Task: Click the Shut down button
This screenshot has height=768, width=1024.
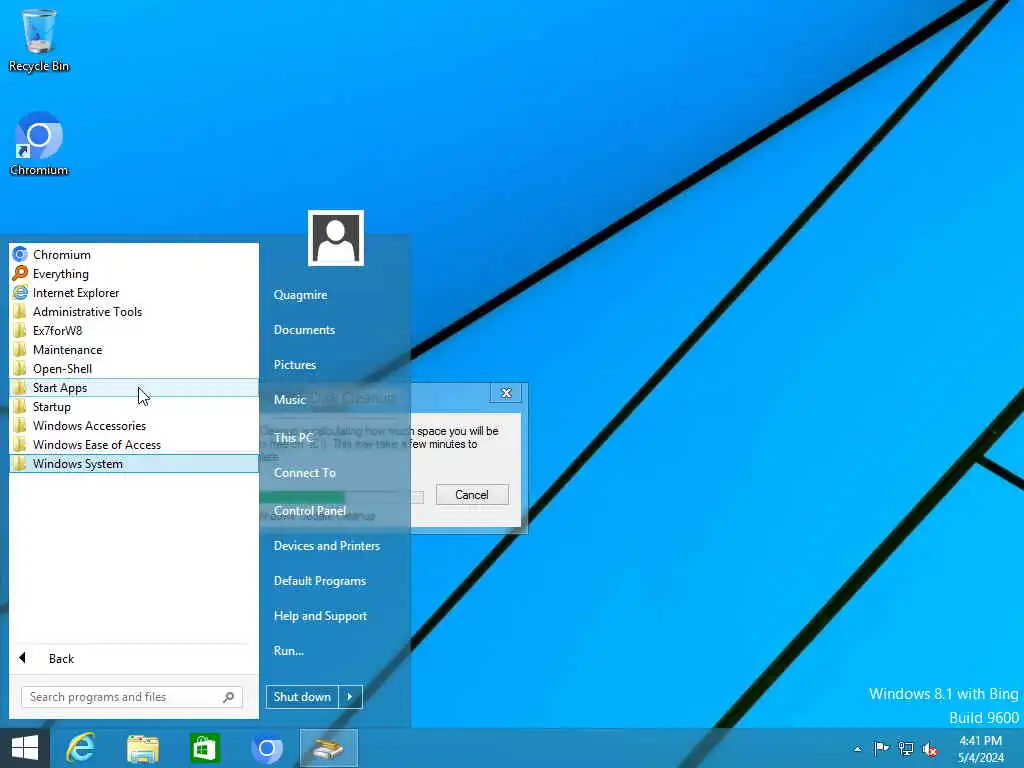Action: click(302, 696)
